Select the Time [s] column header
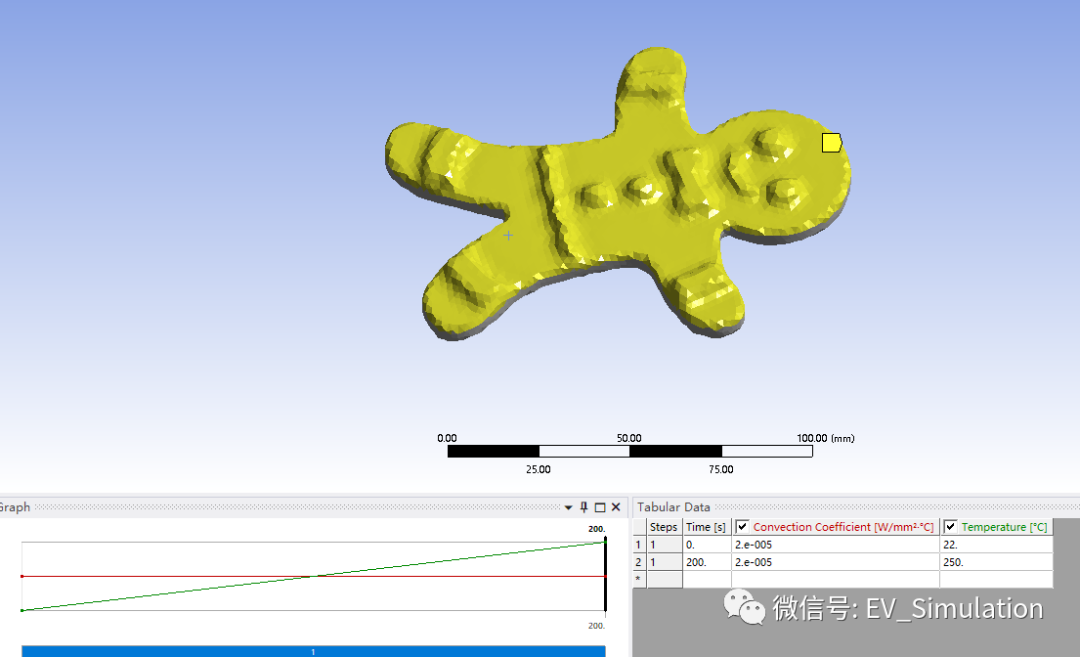Screen dimensions: 1080x657 tap(706, 527)
